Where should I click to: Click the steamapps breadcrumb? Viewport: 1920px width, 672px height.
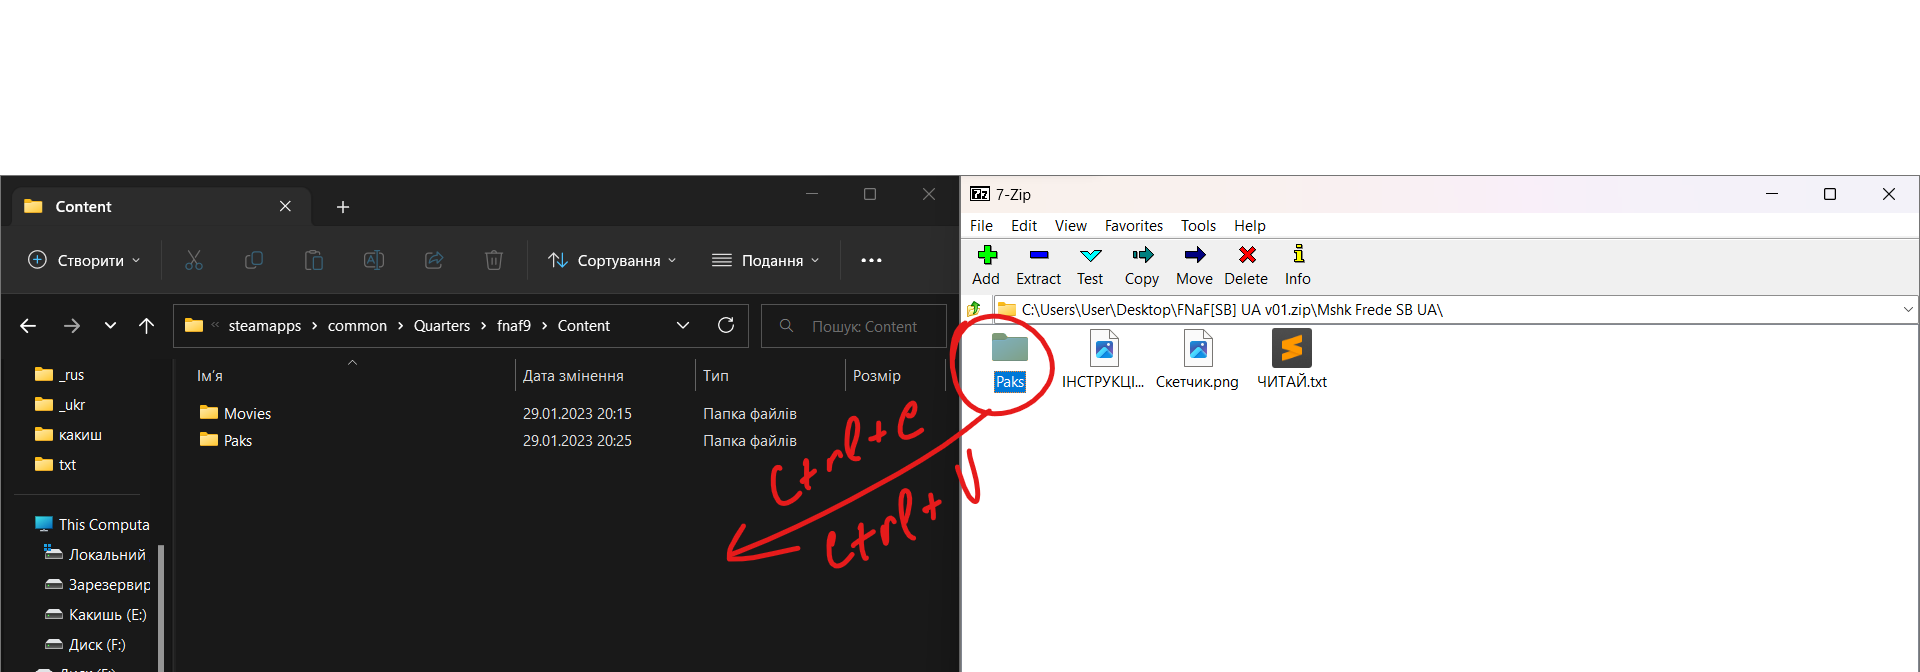pos(264,326)
